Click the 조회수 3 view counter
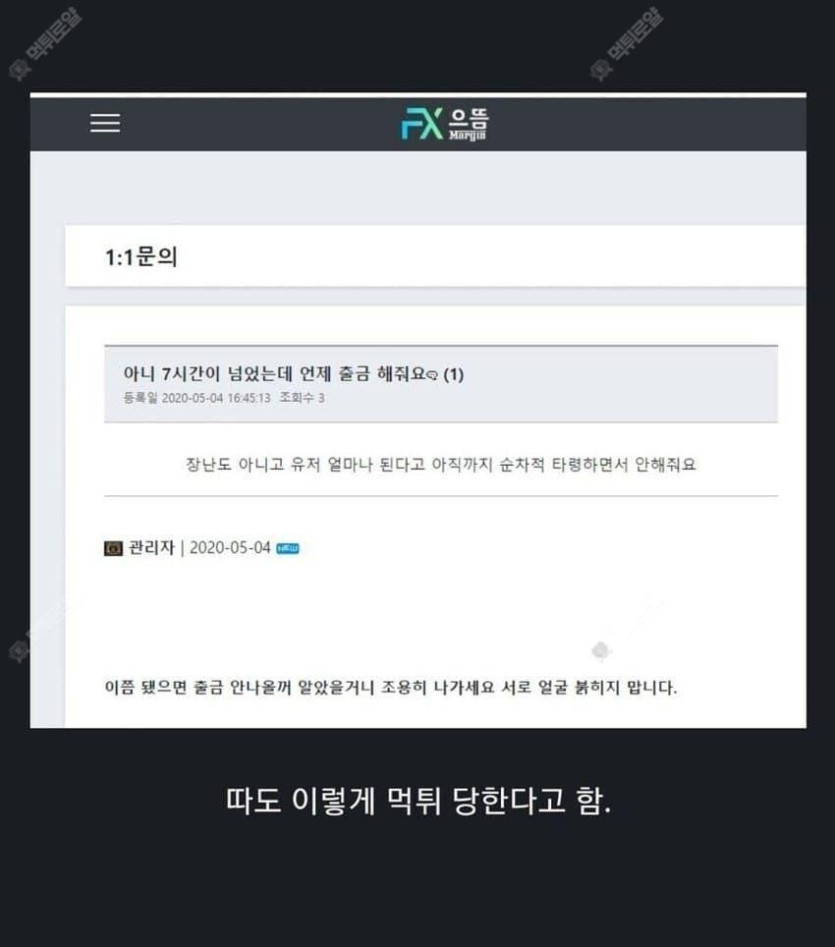This screenshot has height=947, width=835. click(302, 397)
